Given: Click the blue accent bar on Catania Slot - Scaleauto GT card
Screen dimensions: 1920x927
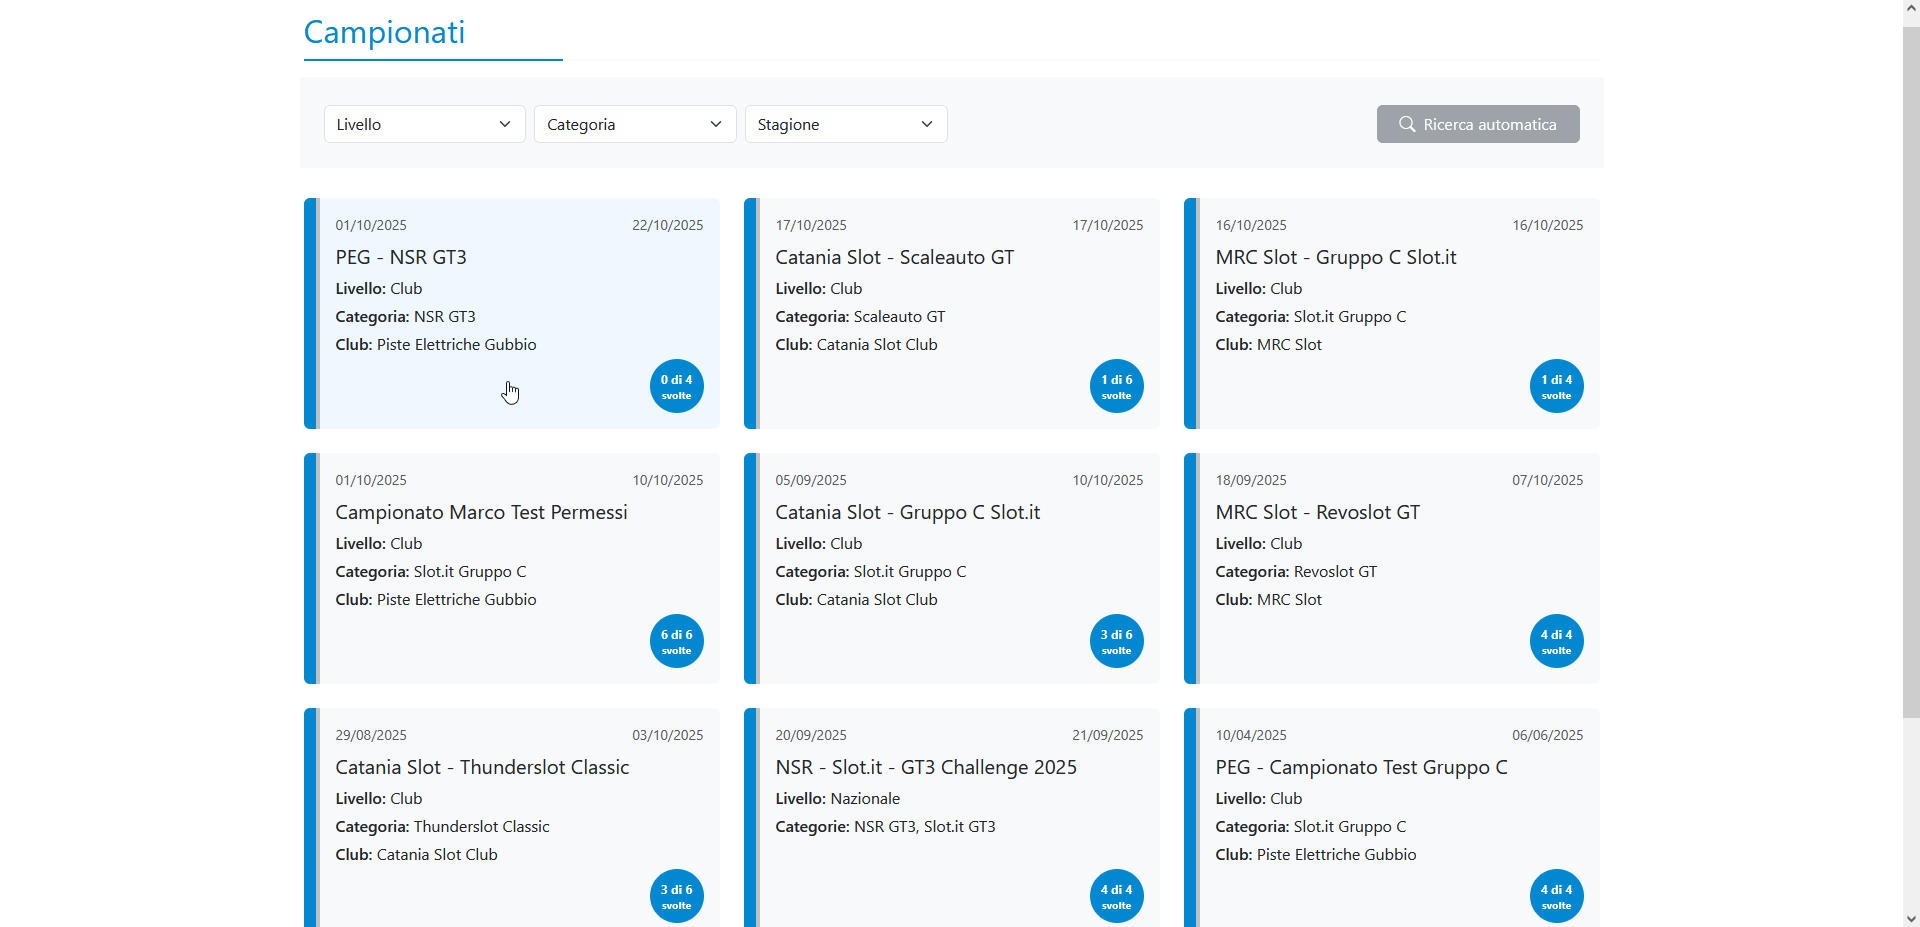Looking at the screenshot, I should point(752,313).
